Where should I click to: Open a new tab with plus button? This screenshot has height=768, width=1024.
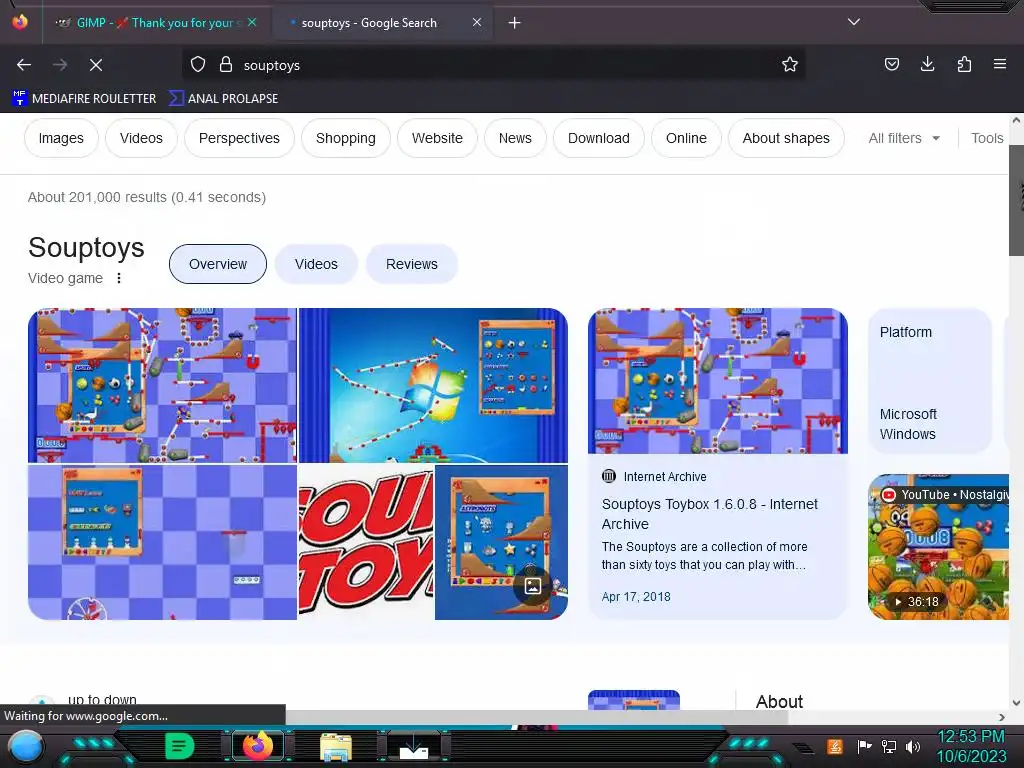click(x=515, y=23)
